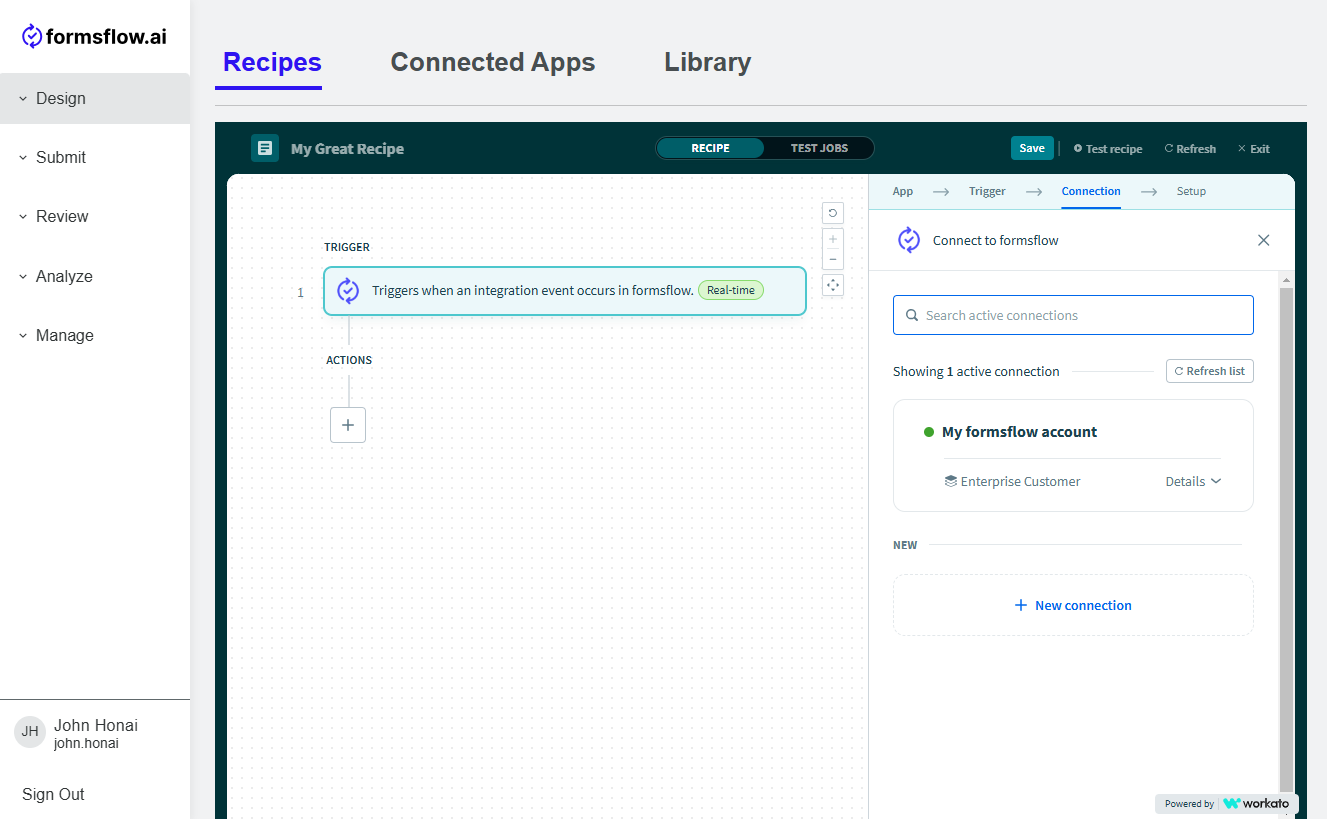Image resolution: width=1327 pixels, height=819 pixels.
Task: Click the Enterprise Customer stack icon
Action: tap(951, 481)
